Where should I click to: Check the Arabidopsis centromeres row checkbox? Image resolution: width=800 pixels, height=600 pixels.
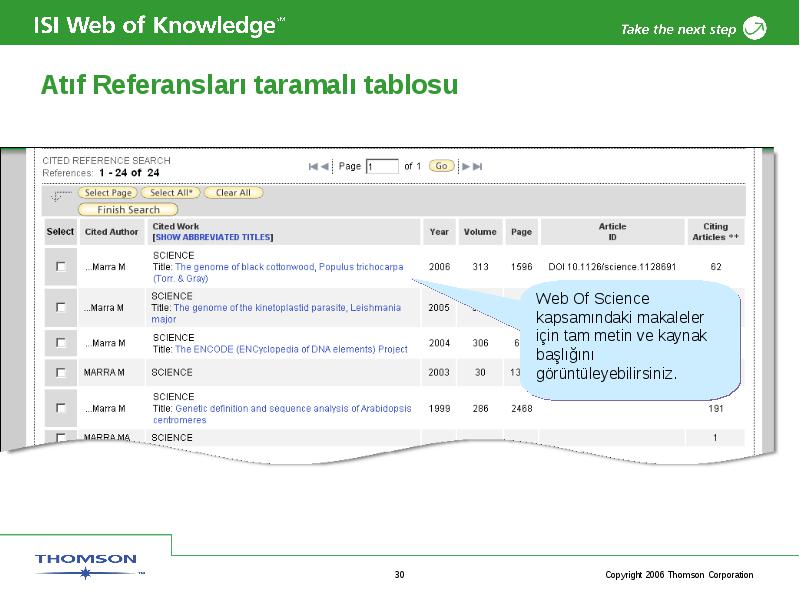pyautogui.click(x=61, y=408)
